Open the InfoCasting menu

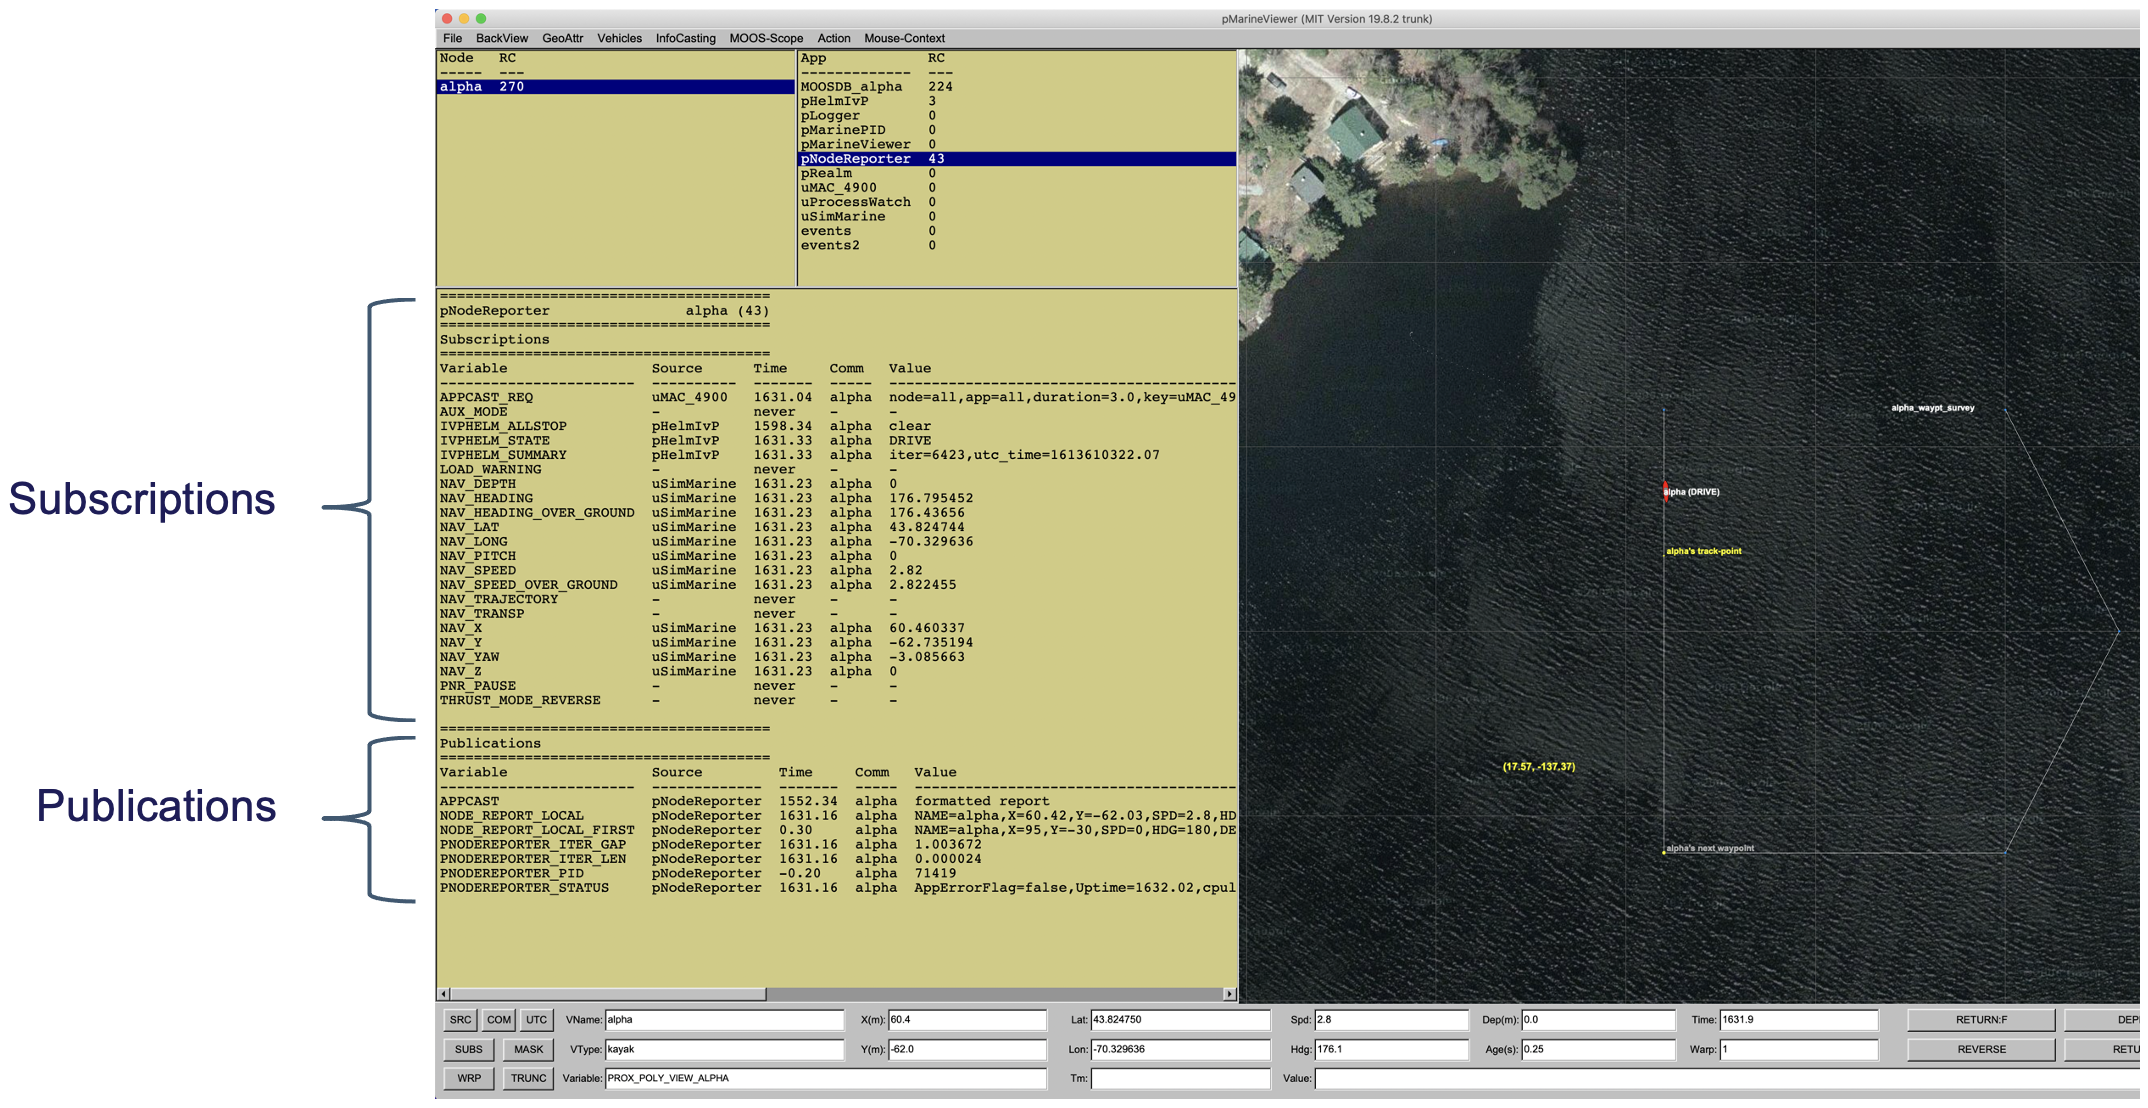pos(685,38)
